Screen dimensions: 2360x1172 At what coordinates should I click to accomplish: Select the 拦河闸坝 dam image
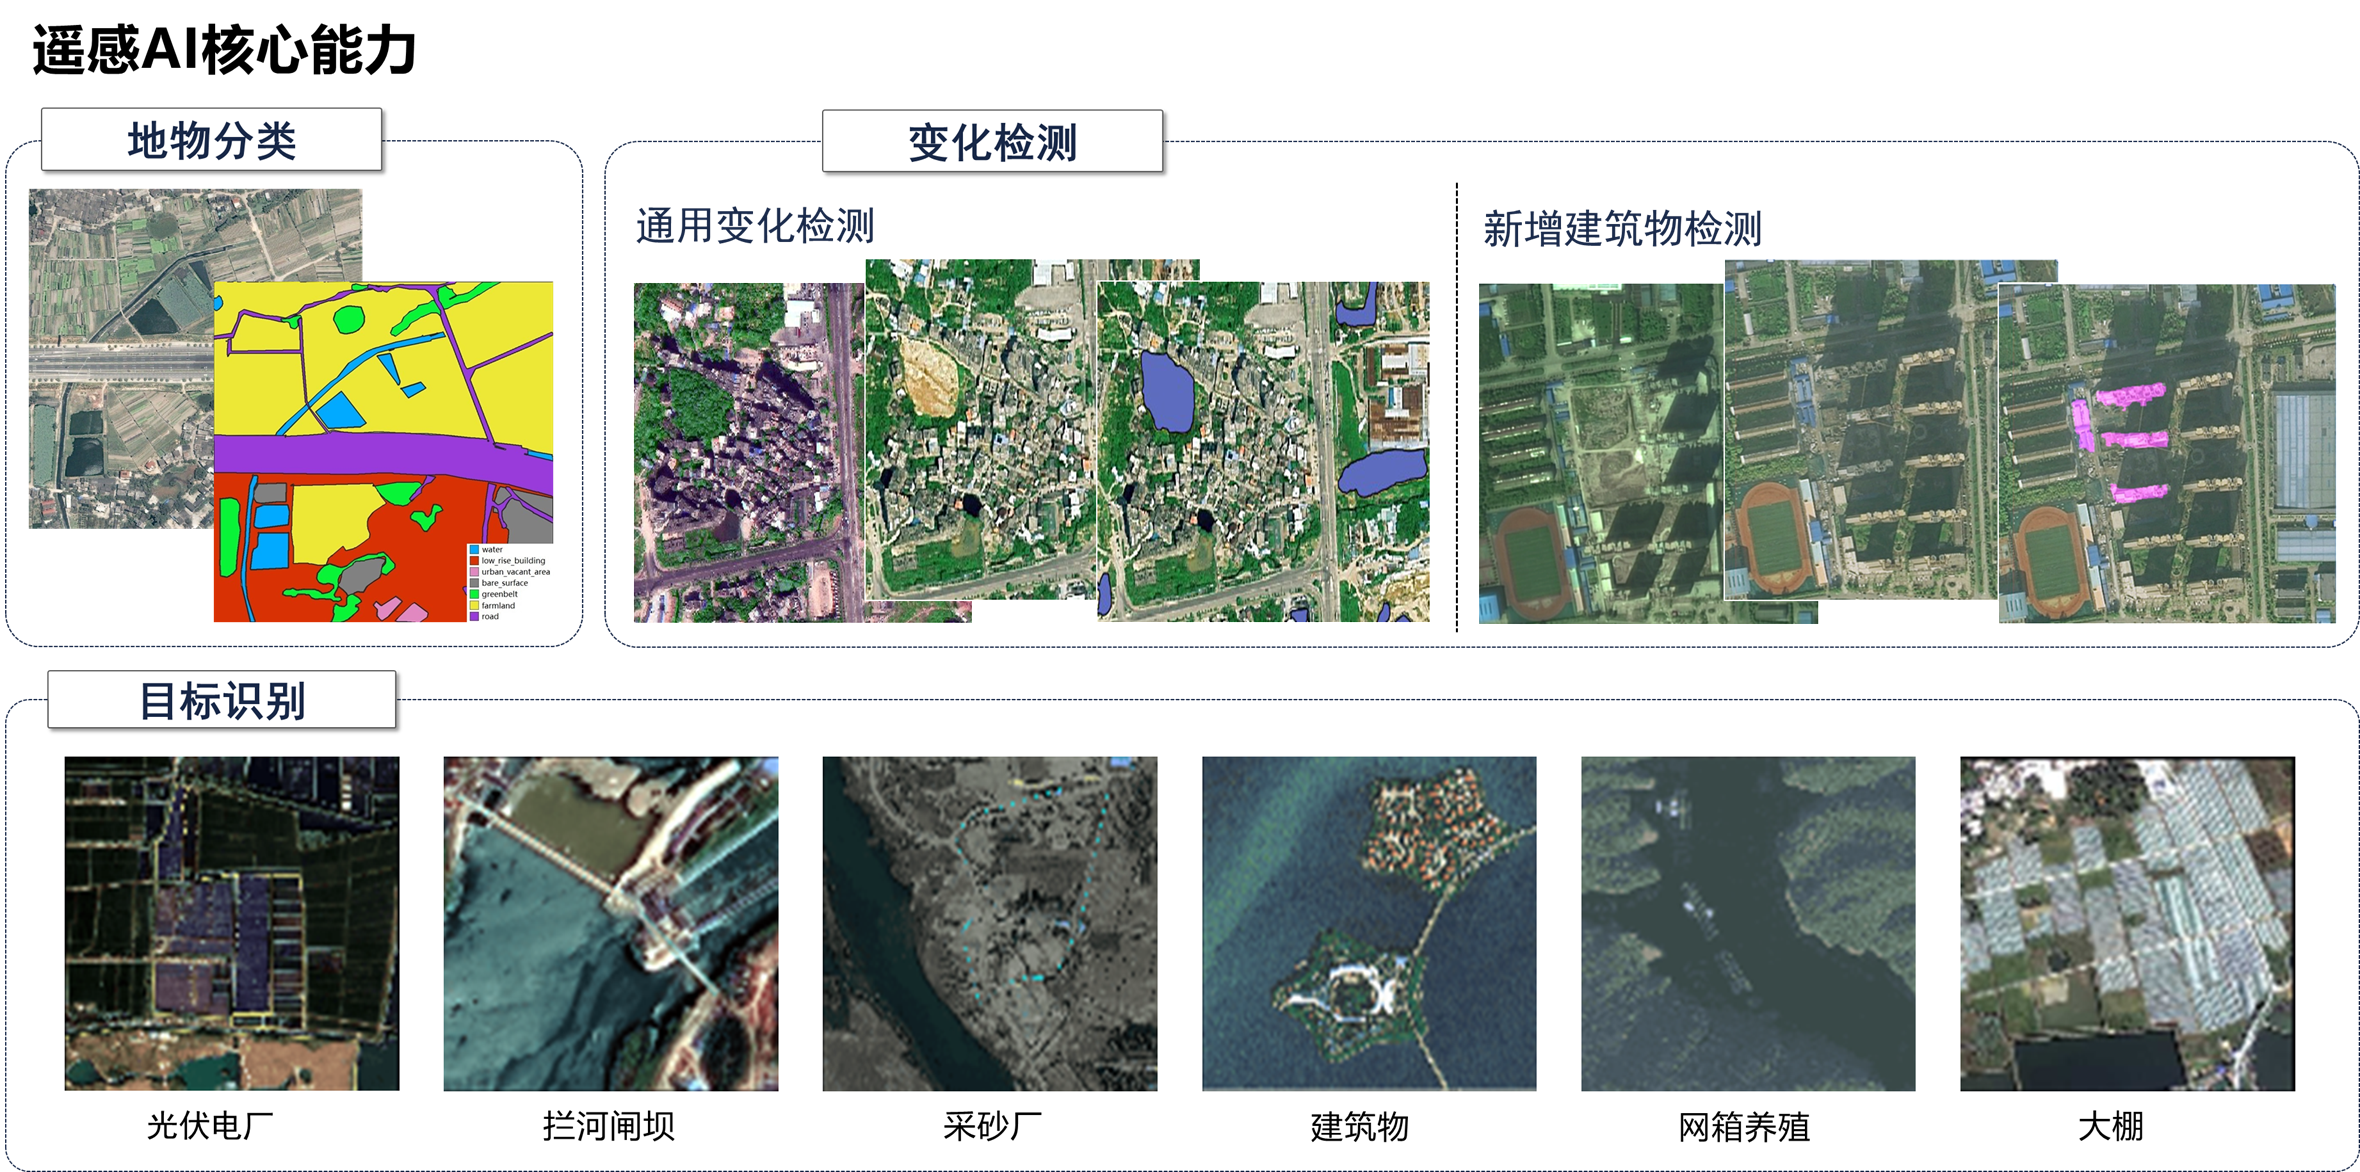(x=611, y=923)
